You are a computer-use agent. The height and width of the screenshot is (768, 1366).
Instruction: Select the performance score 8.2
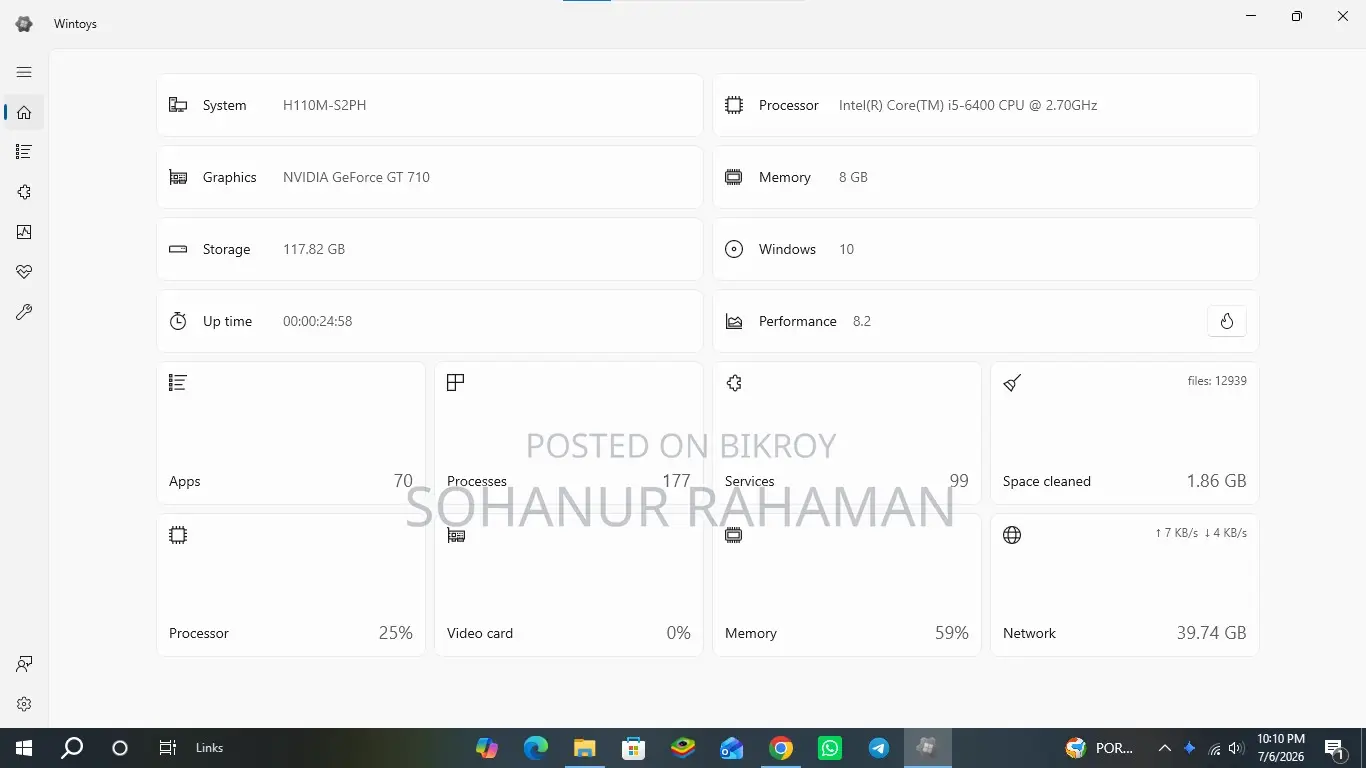pos(862,321)
